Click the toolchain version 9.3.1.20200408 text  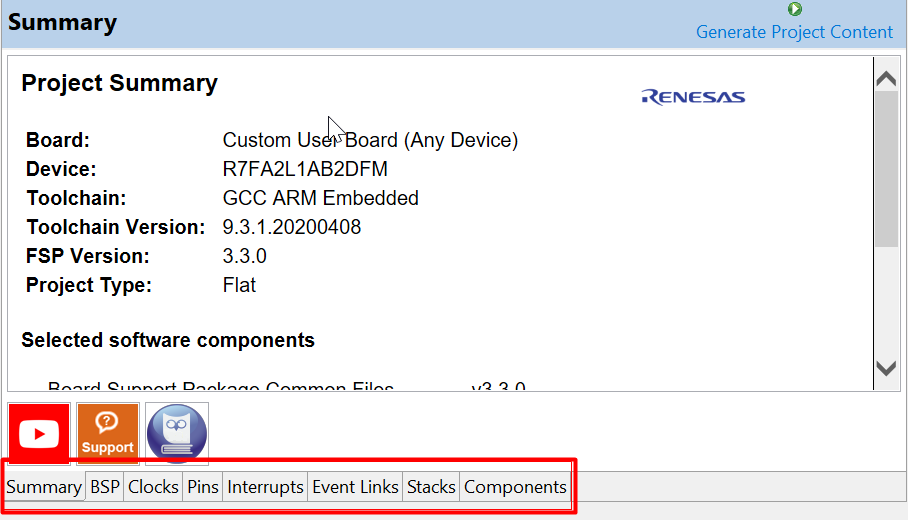(292, 227)
